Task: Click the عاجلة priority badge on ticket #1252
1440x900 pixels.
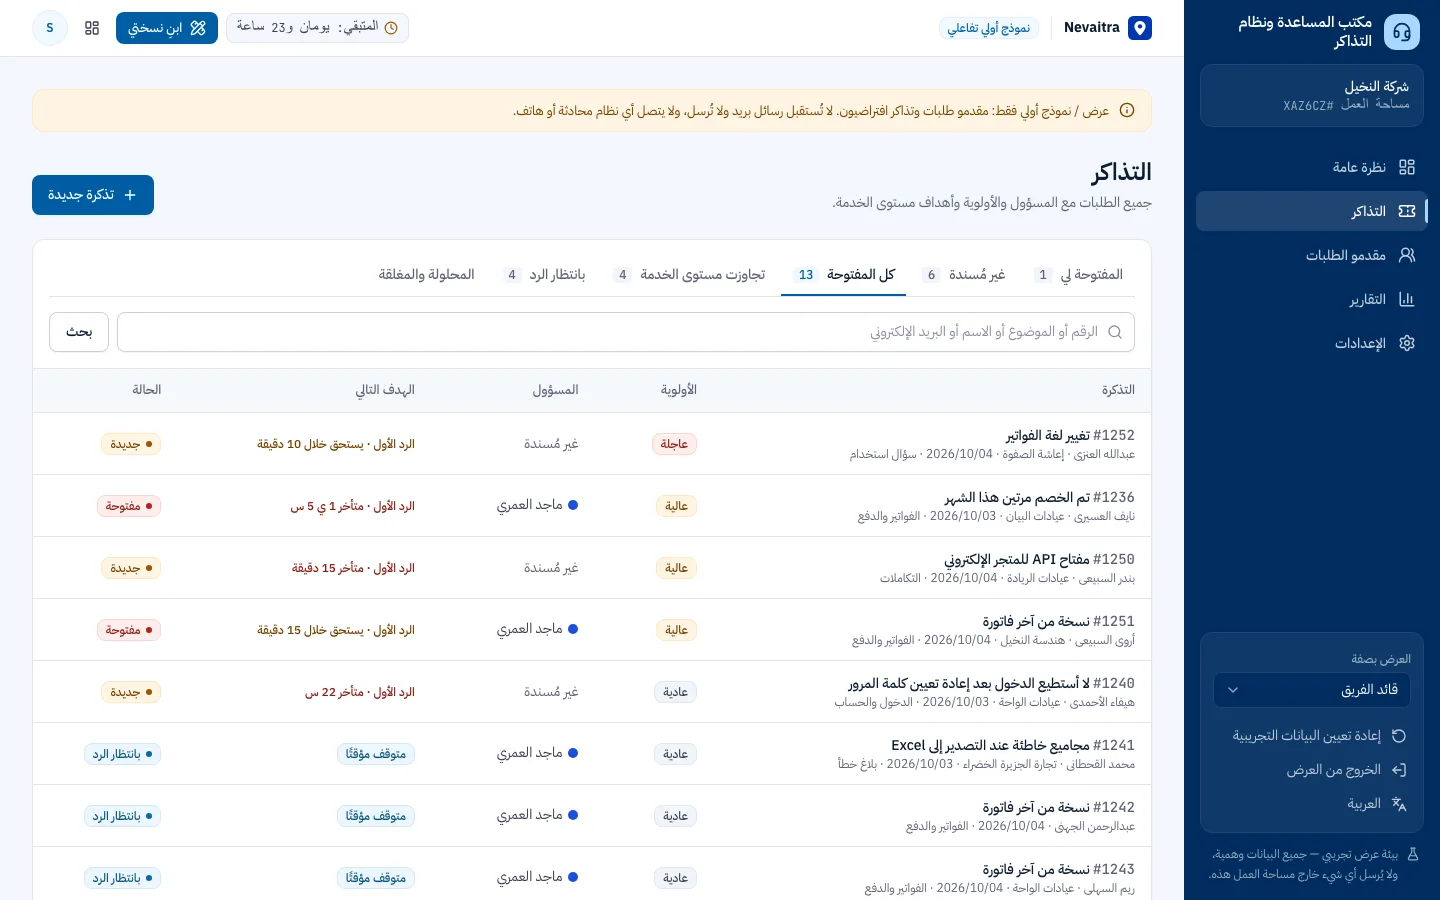Action: click(x=674, y=444)
